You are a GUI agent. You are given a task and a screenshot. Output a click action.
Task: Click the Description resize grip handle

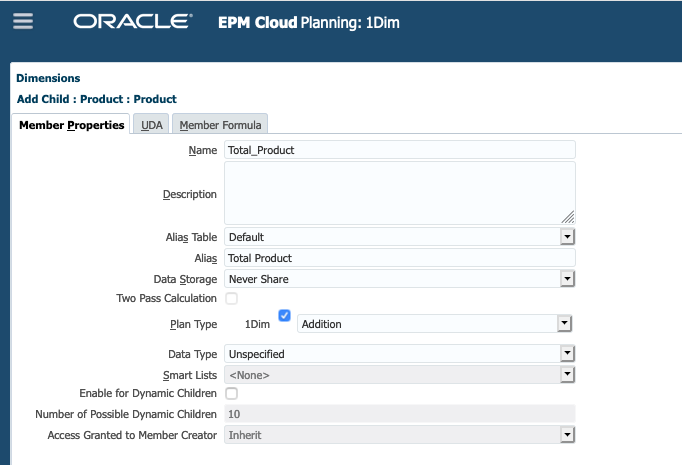click(568, 217)
